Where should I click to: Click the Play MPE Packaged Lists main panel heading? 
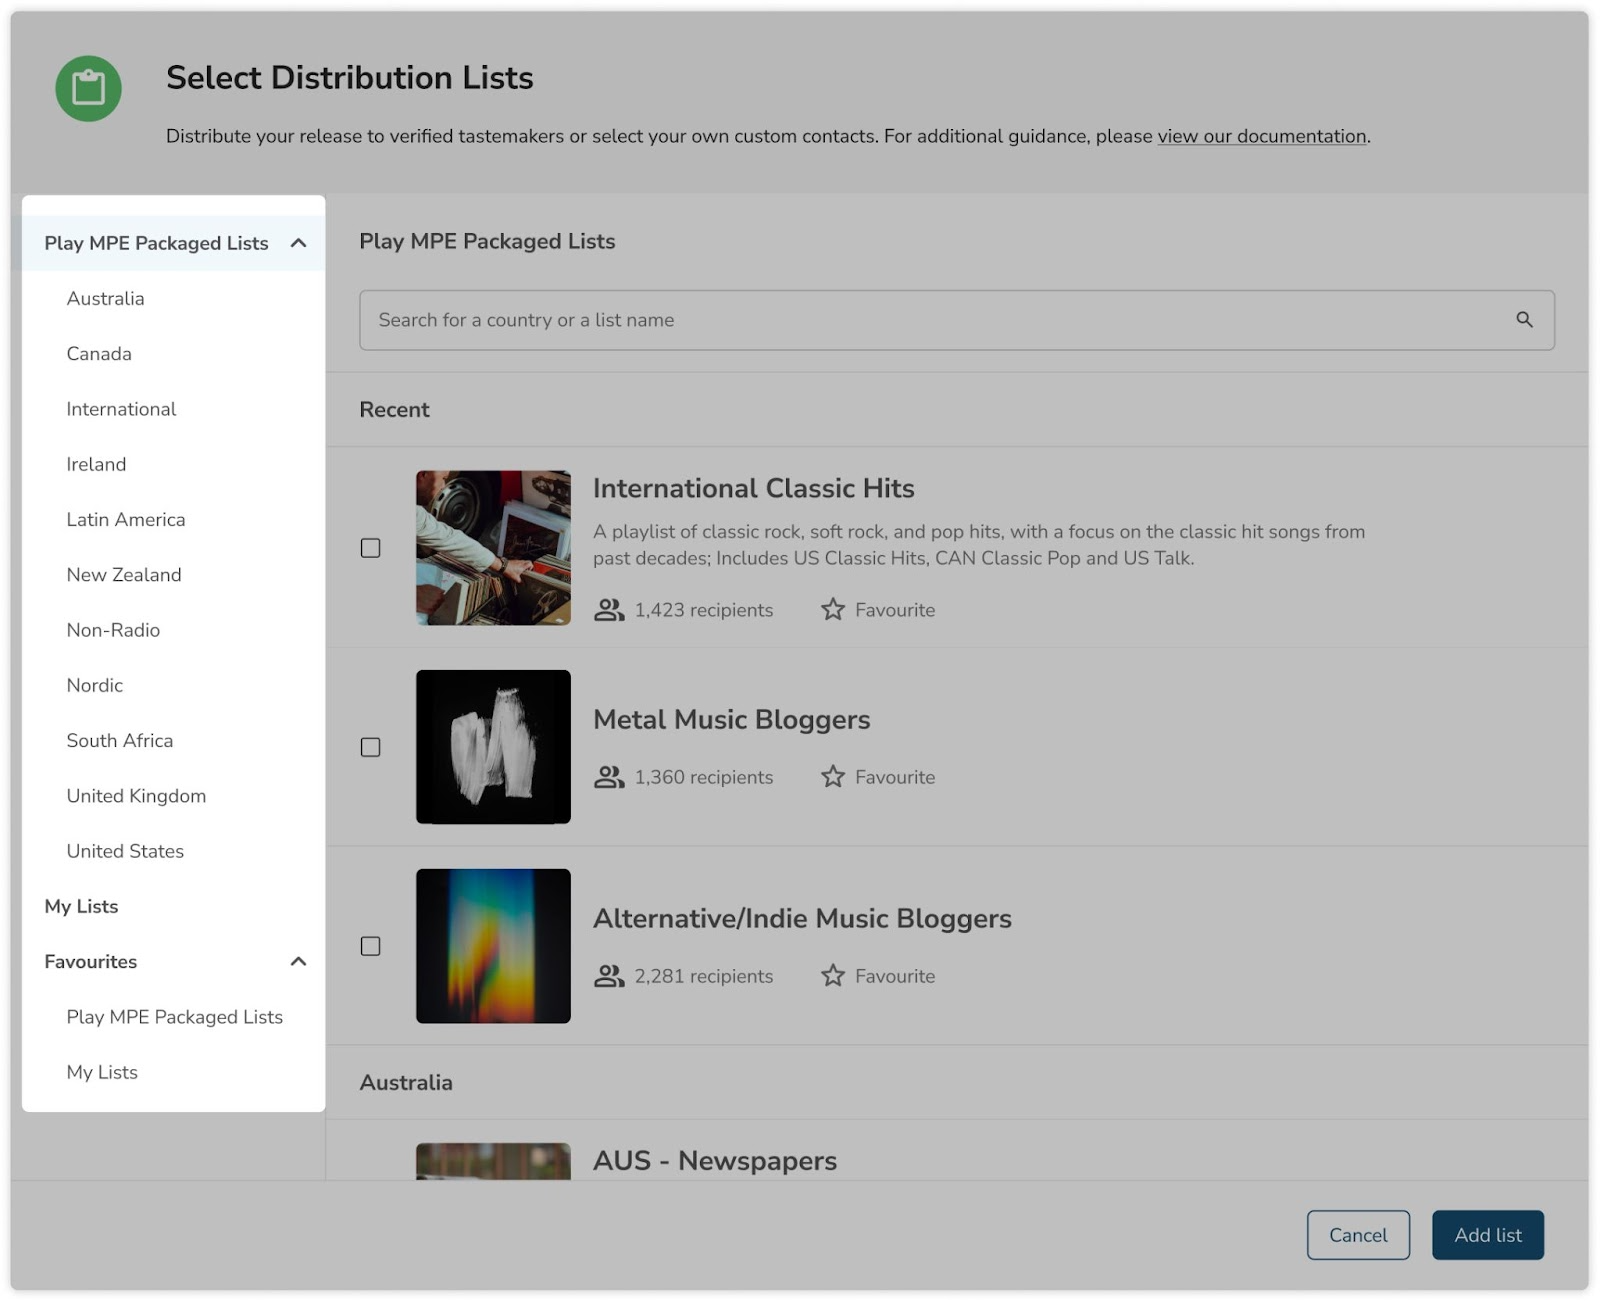pyautogui.click(x=487, y=241)
